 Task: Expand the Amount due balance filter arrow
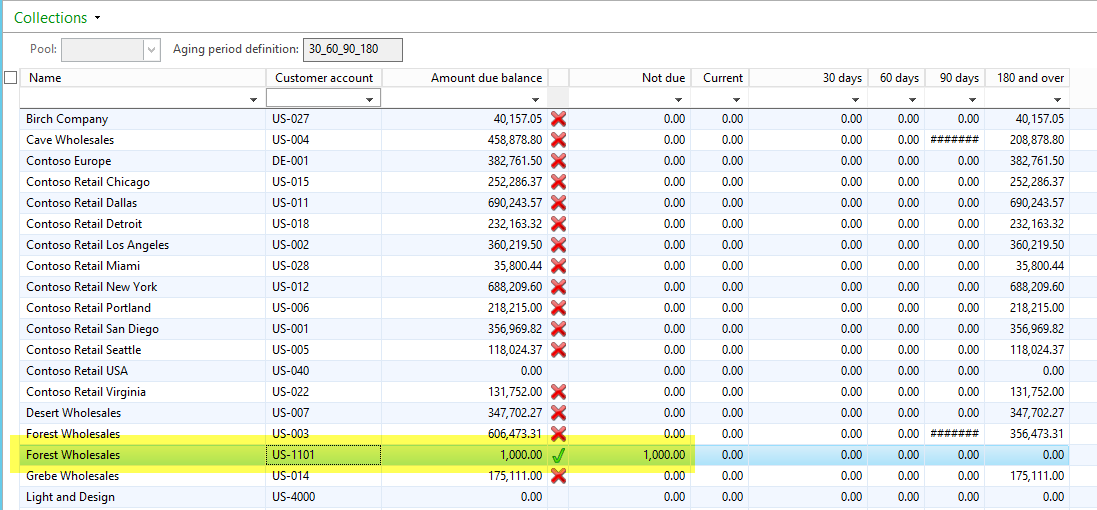click(537, 99)
